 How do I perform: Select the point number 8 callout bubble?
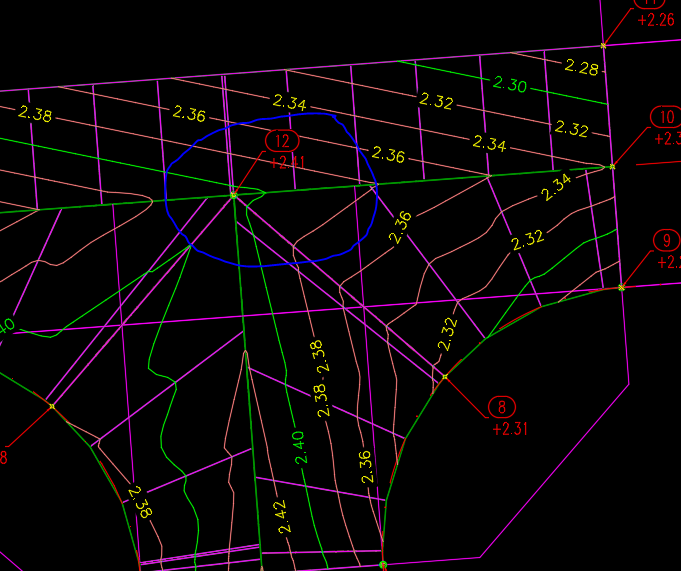[502, 407]
